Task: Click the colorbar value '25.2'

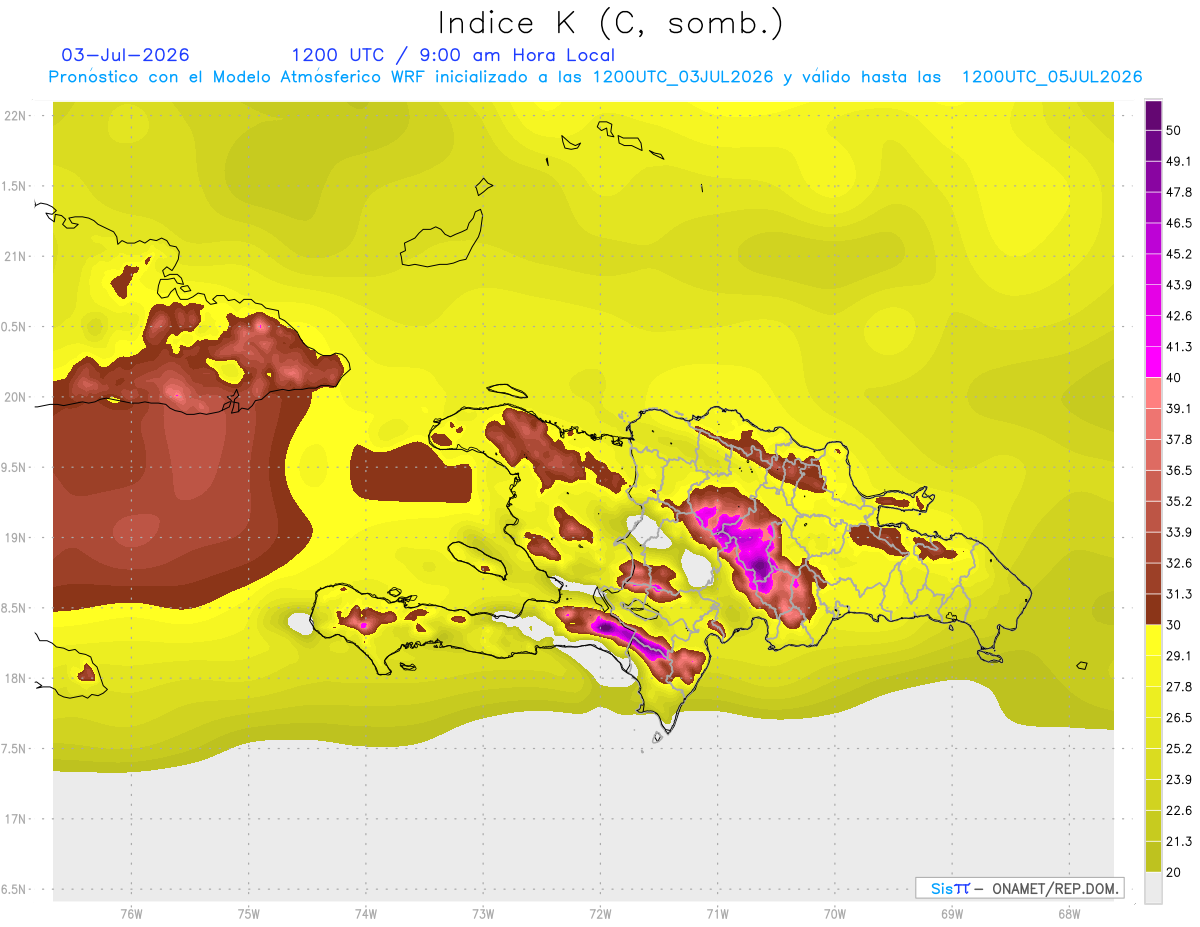Action: pyautogui.click(x=1179, y=748)
